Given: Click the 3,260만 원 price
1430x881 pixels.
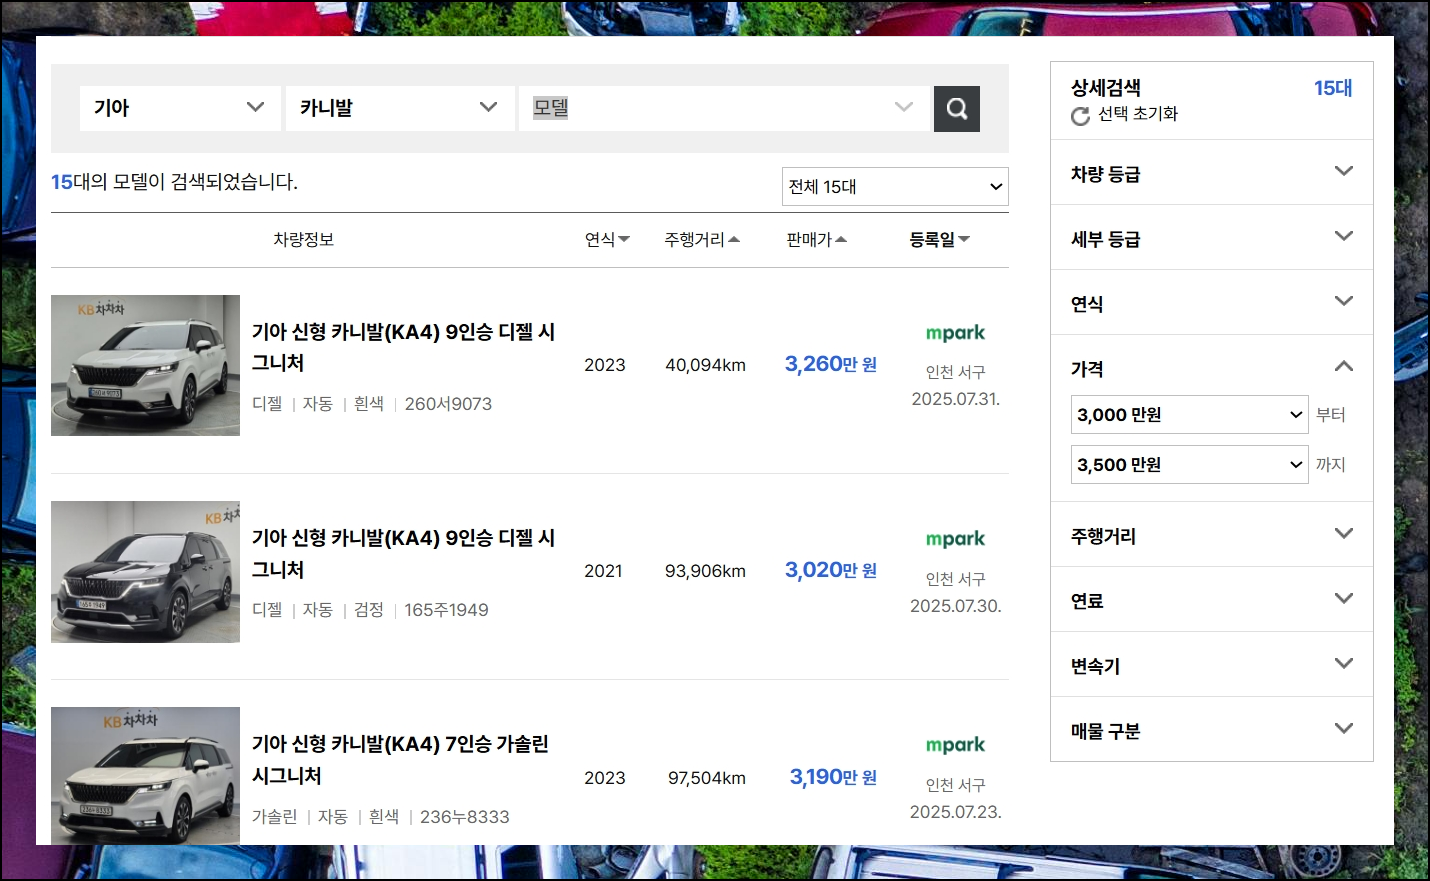Looking at the screenshot, I should coord(831,364).
